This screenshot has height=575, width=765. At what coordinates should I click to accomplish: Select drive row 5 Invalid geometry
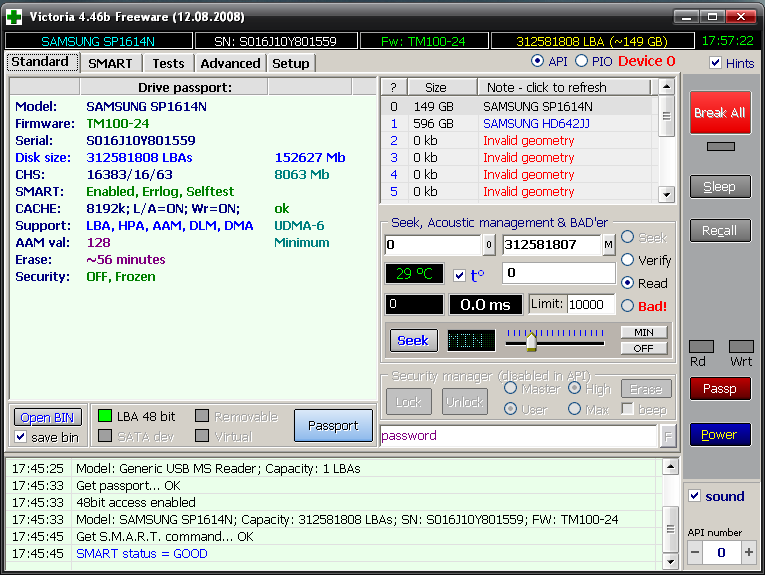click(x=520, y=192)
